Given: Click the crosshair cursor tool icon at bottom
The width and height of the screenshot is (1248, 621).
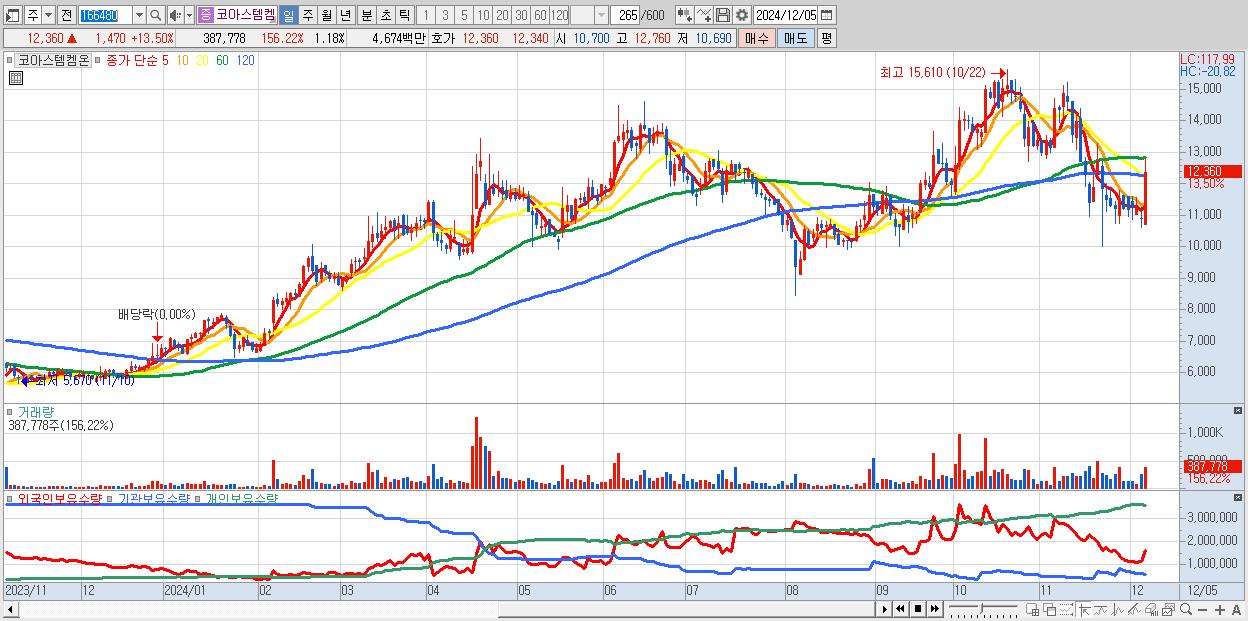Looking at the screenshot, I should [x=1084, y=609].
